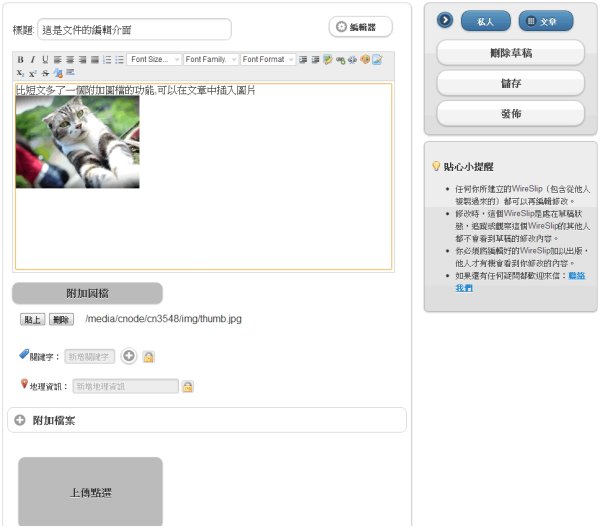This screenshot has height=531, width=600.
Task: Click the 附加圖檔 attach image button
Action: [87, 293]
